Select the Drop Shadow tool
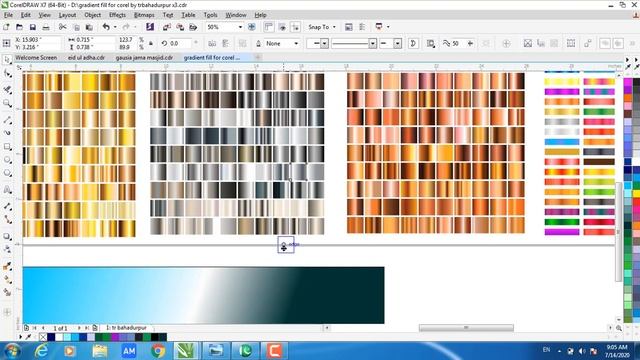The height and width of the screenshot is (360, 640). point(7,236)
